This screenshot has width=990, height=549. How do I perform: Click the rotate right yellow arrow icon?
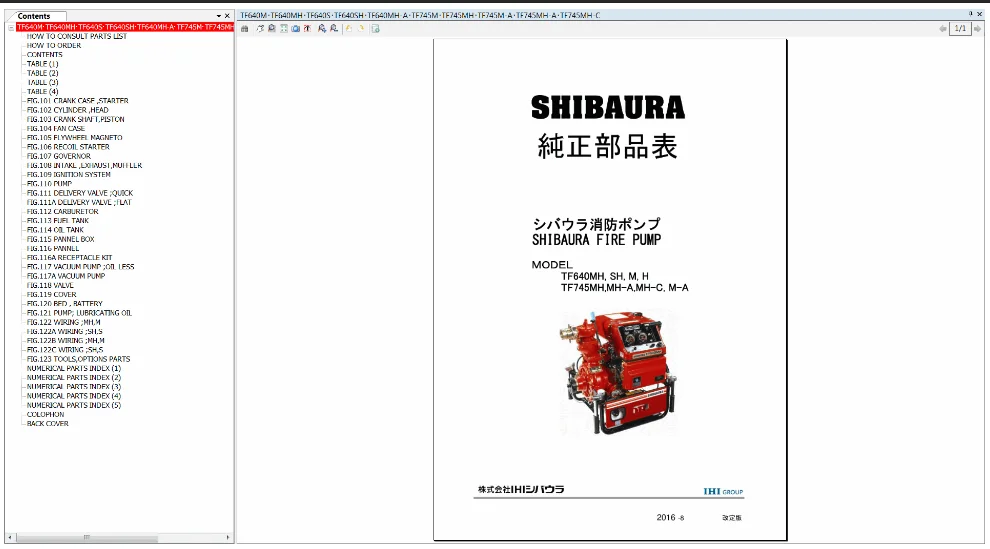pos(361,28)
